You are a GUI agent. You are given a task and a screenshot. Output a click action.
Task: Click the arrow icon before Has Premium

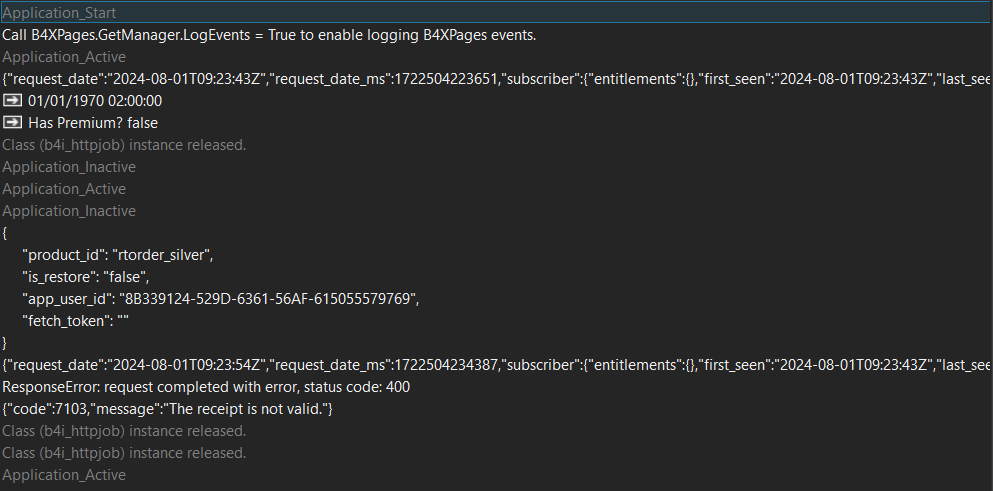(x=13, y=123)
